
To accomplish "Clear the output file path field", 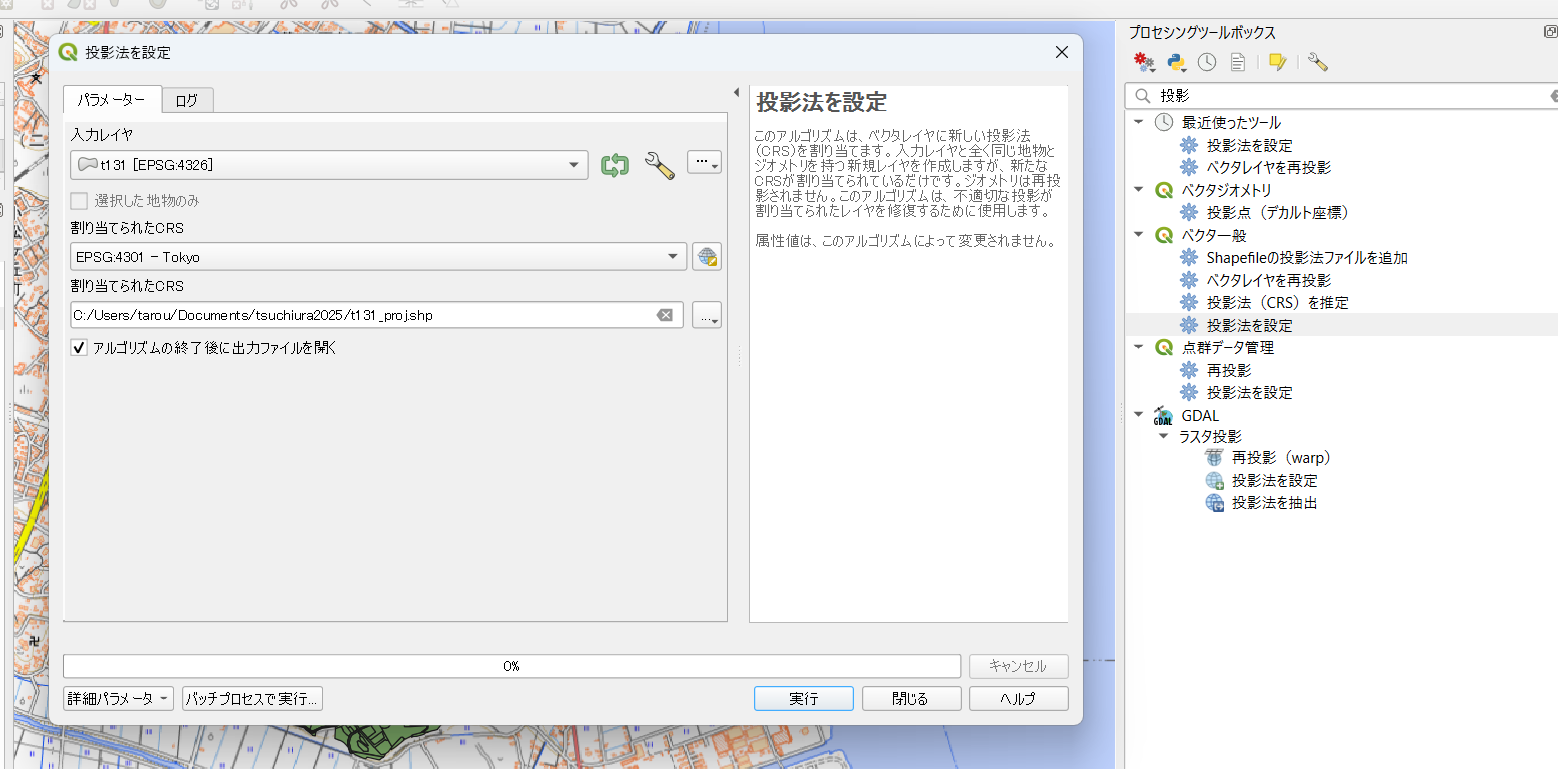I will tap(664, 315).
